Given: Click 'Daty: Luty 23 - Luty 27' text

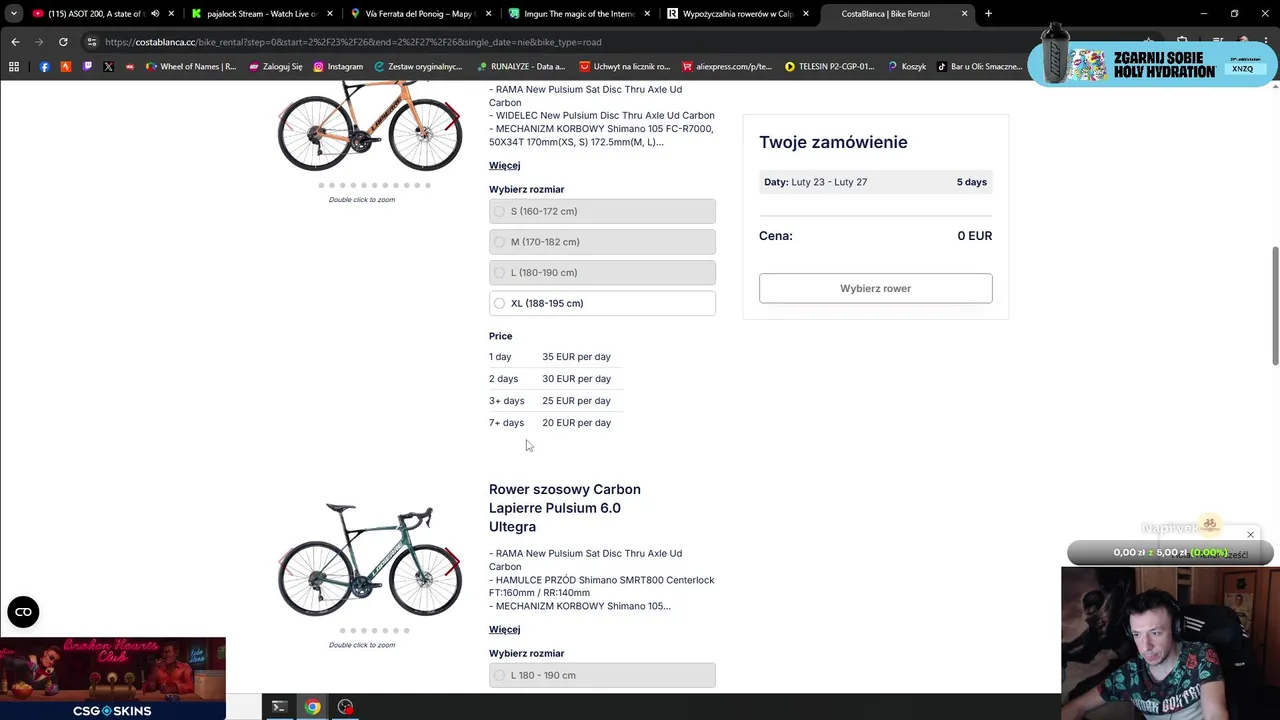Looking at the screenshot, I should (815, 182).
